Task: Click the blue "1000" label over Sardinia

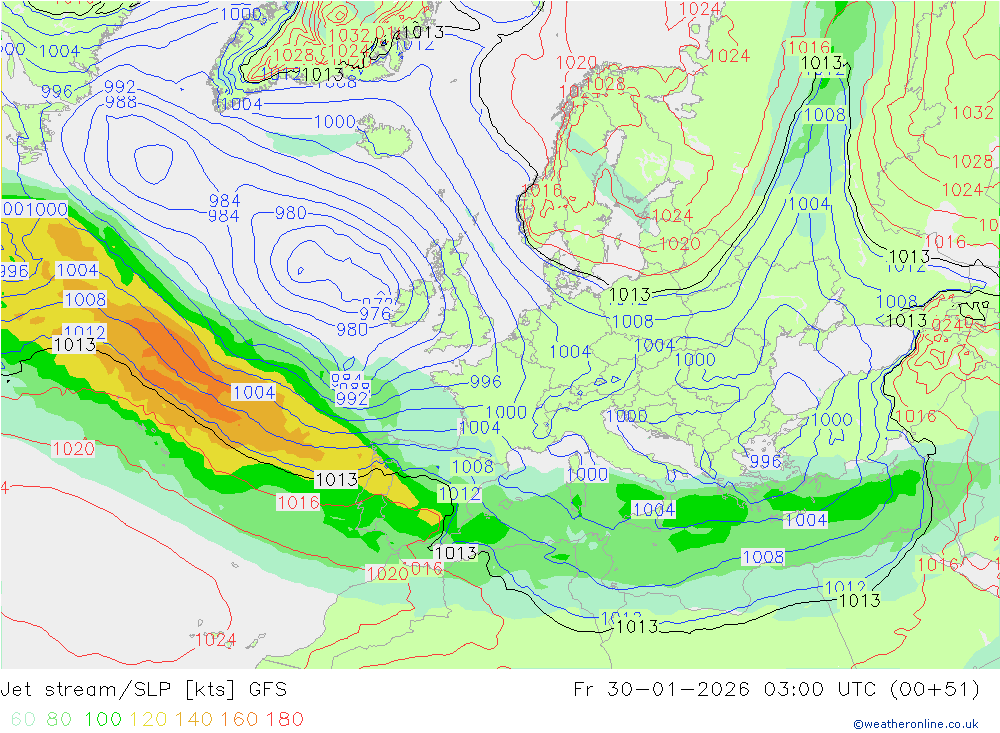Action: pyautogui.click(x=587, y=474)
